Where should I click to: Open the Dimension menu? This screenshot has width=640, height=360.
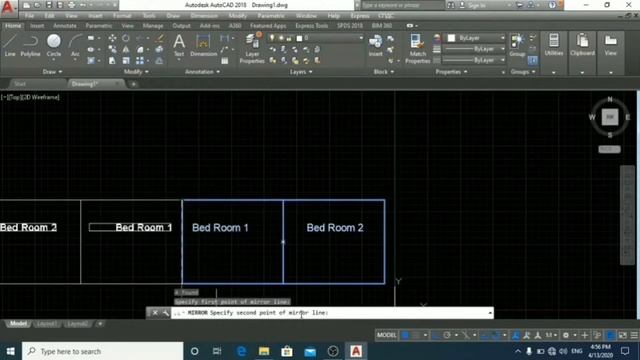204,16
